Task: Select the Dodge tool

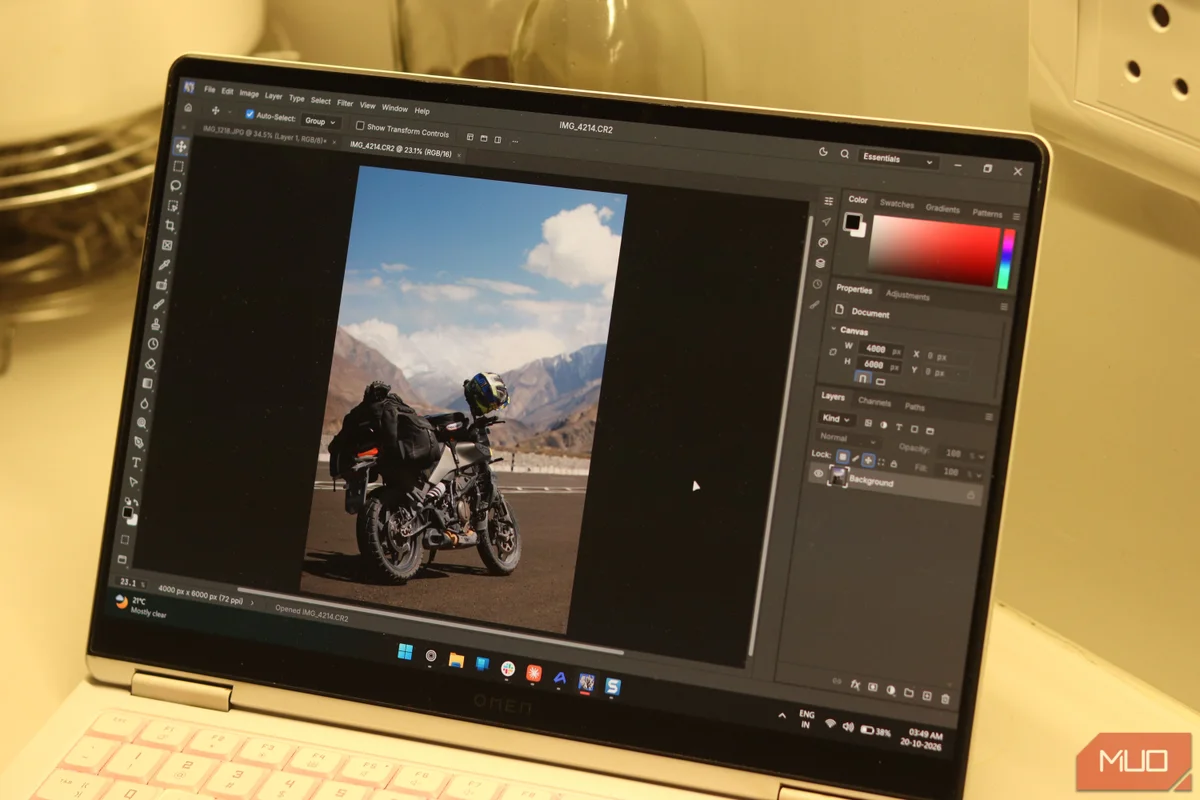Action: click(x=142, y=422)
